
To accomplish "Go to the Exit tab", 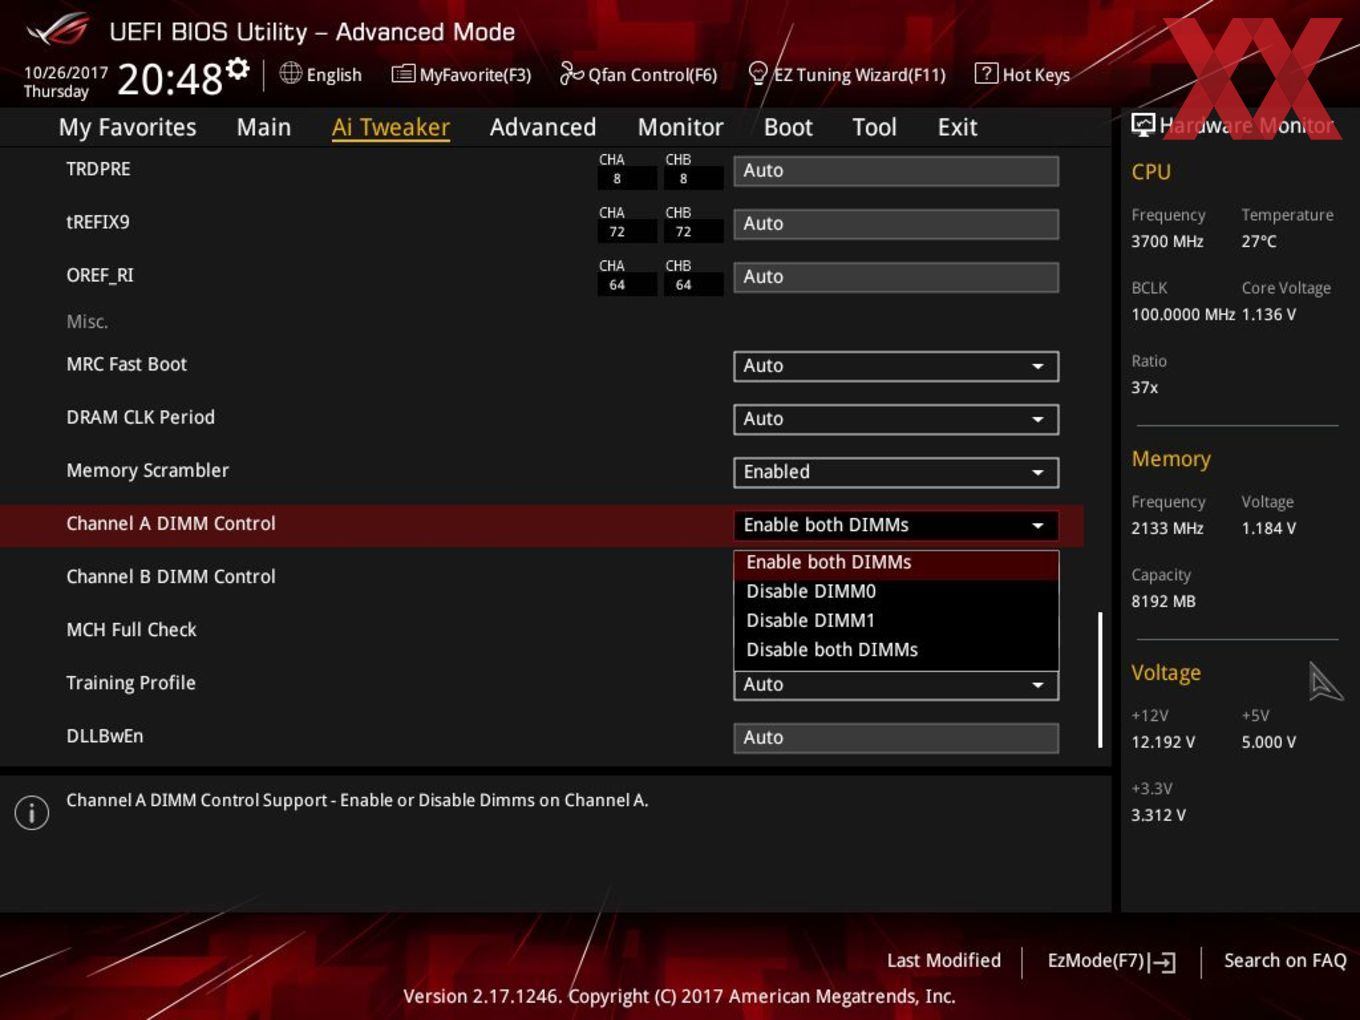I will 957,127.
